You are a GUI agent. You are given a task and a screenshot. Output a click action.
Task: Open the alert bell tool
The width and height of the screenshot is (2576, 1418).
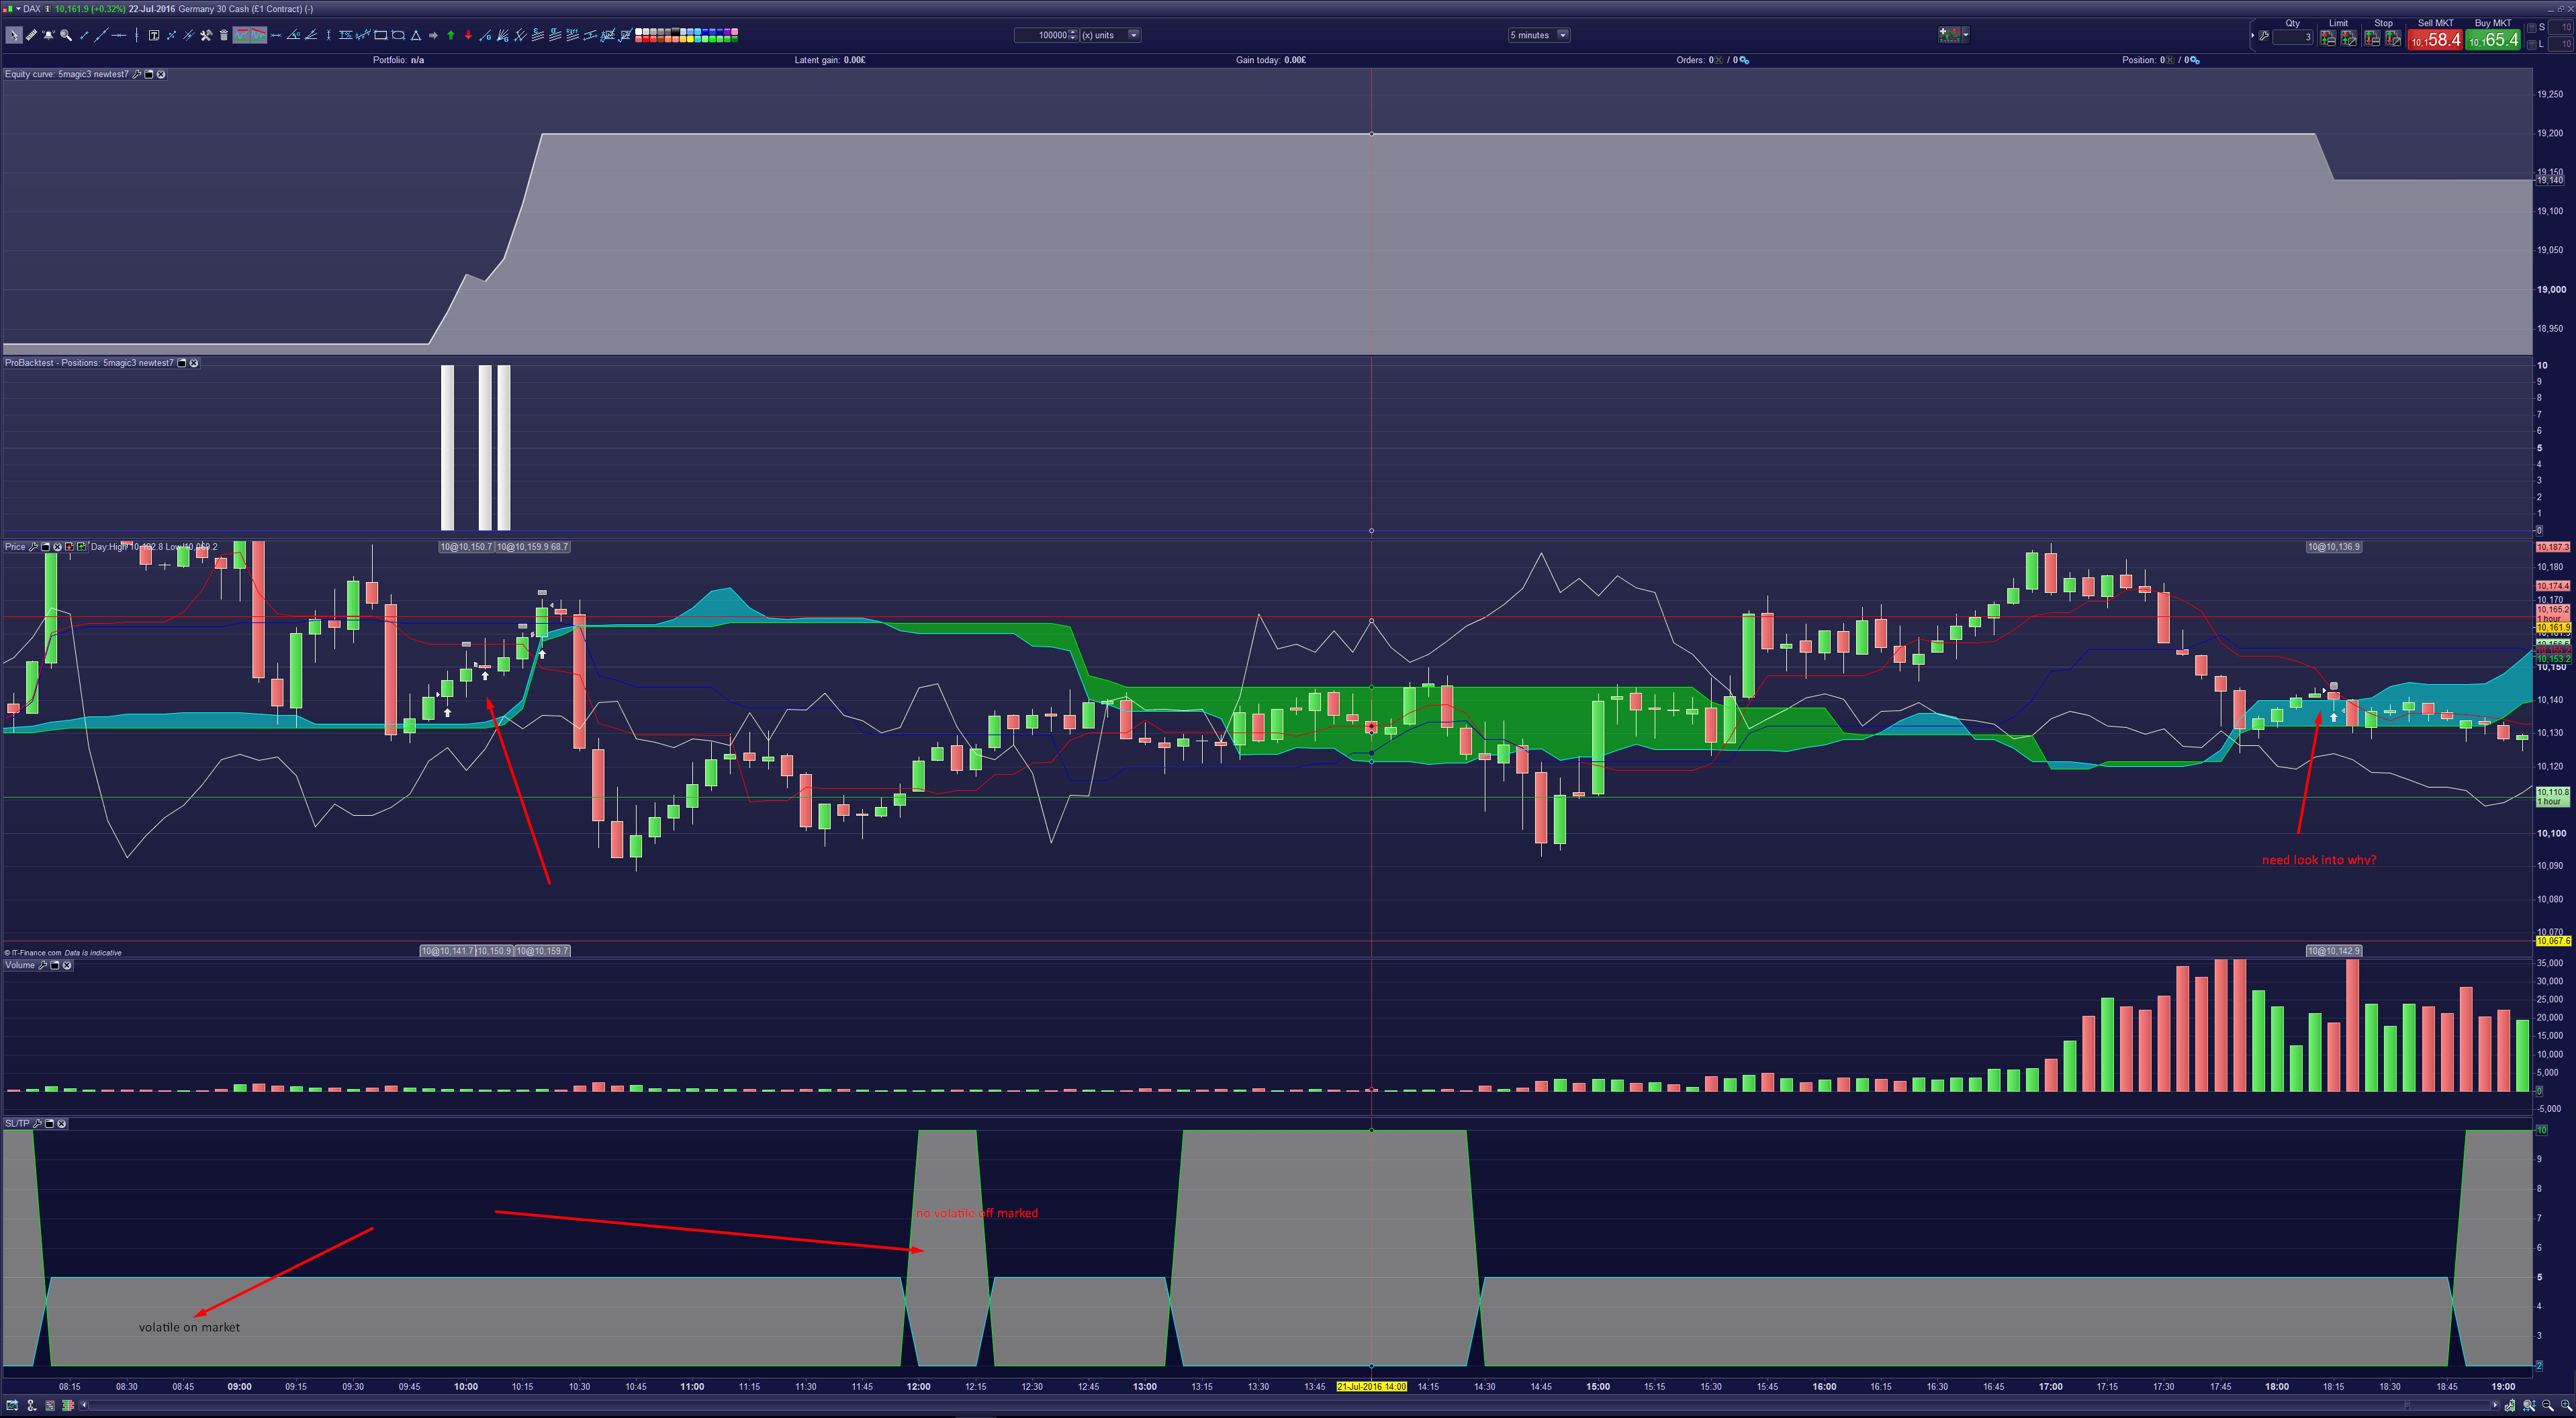pos(48,35)
